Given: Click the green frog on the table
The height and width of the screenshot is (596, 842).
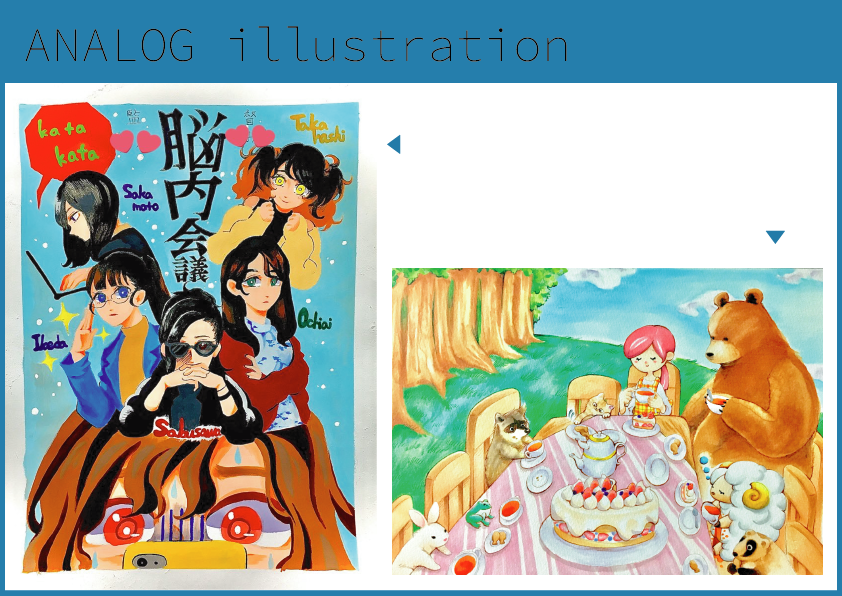Looking at the screenshot, I should pos(479,513).
